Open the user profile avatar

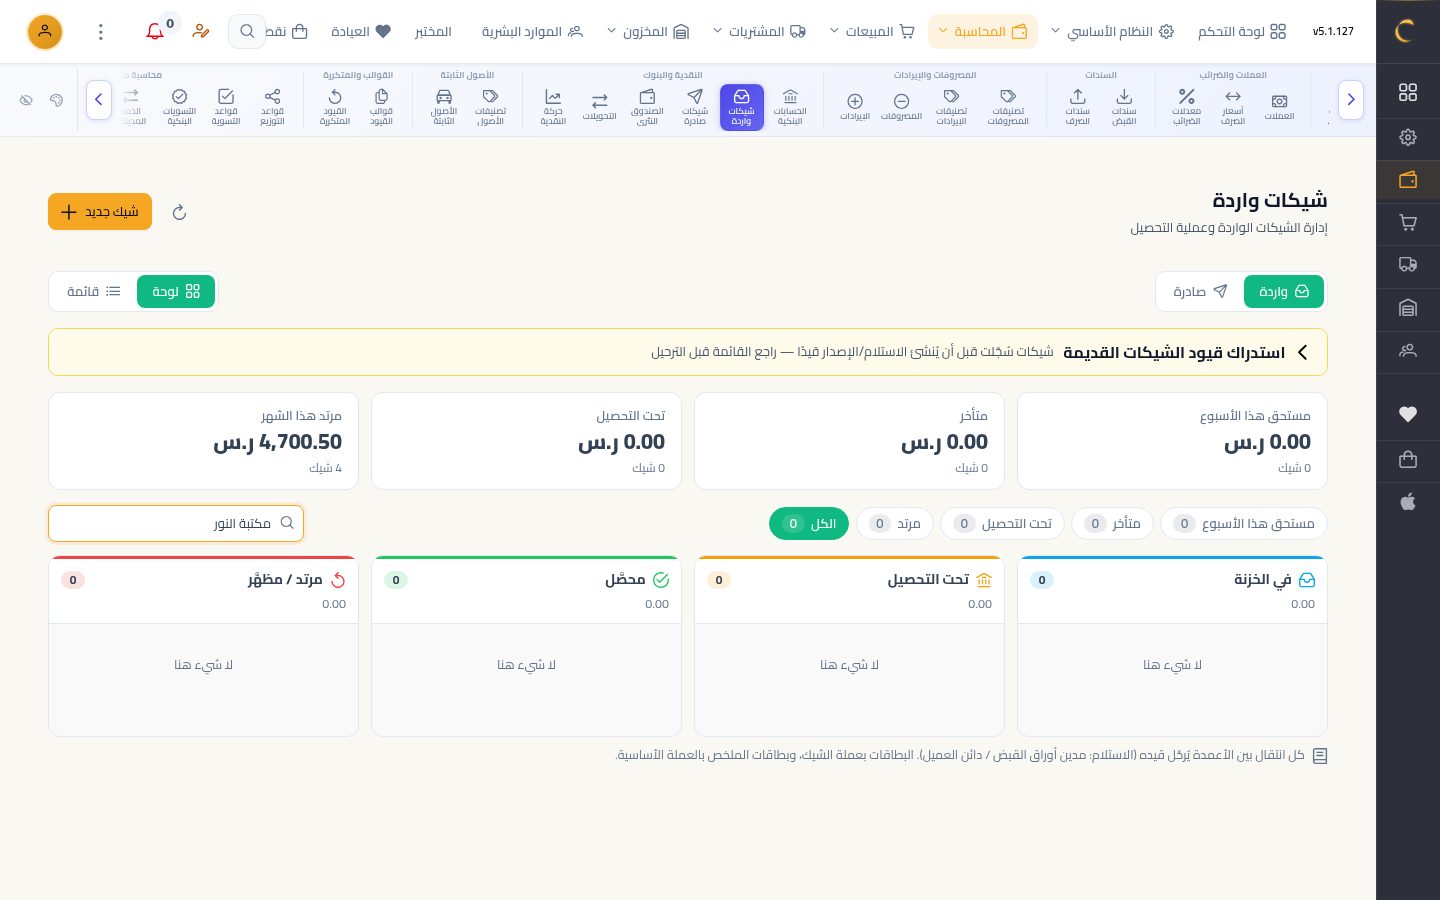[x=45, y=32]
